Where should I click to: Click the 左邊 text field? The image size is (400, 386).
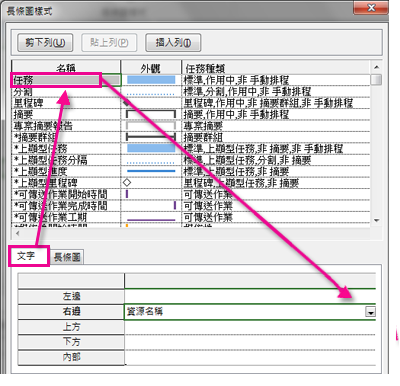click(x=250, y=296)
